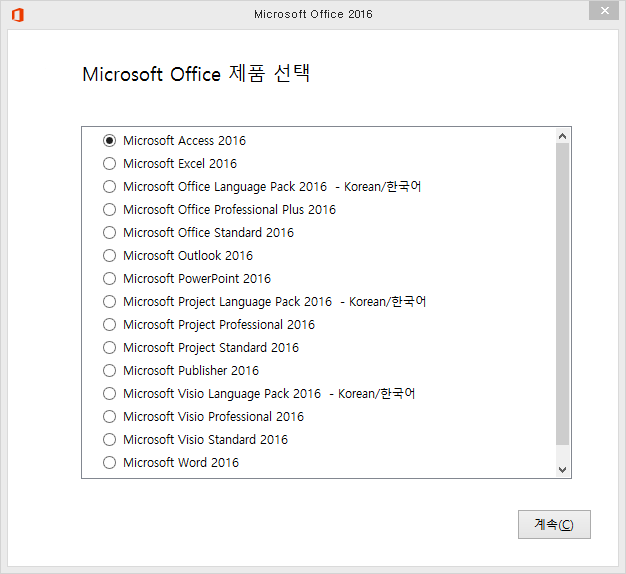
Task: Choose the Microsoft Excel 2016 radio option
Action: (109, 164)
